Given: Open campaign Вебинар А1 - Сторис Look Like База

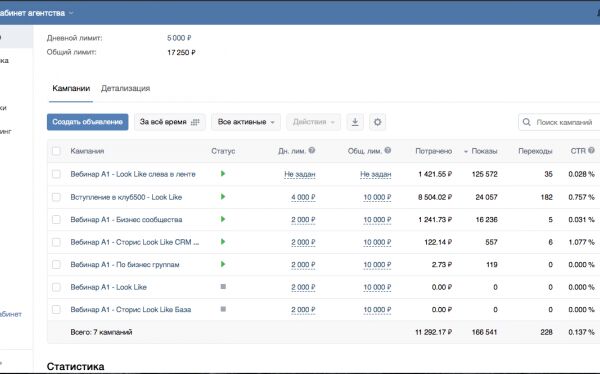Looking at the screenshot, I should point(130,309).
